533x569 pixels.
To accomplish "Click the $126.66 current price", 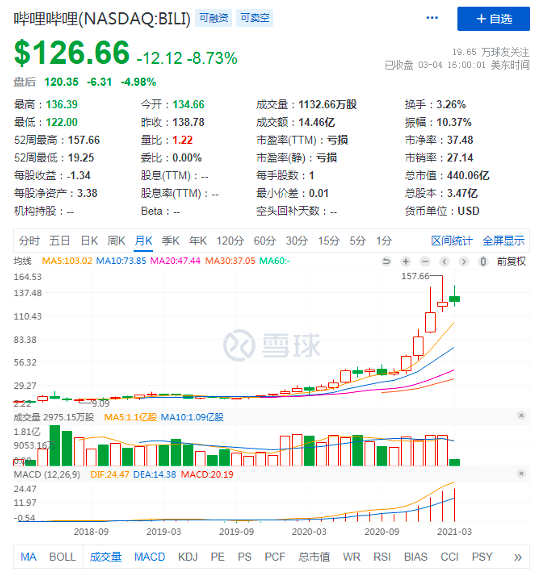I will tap(72, 53).
